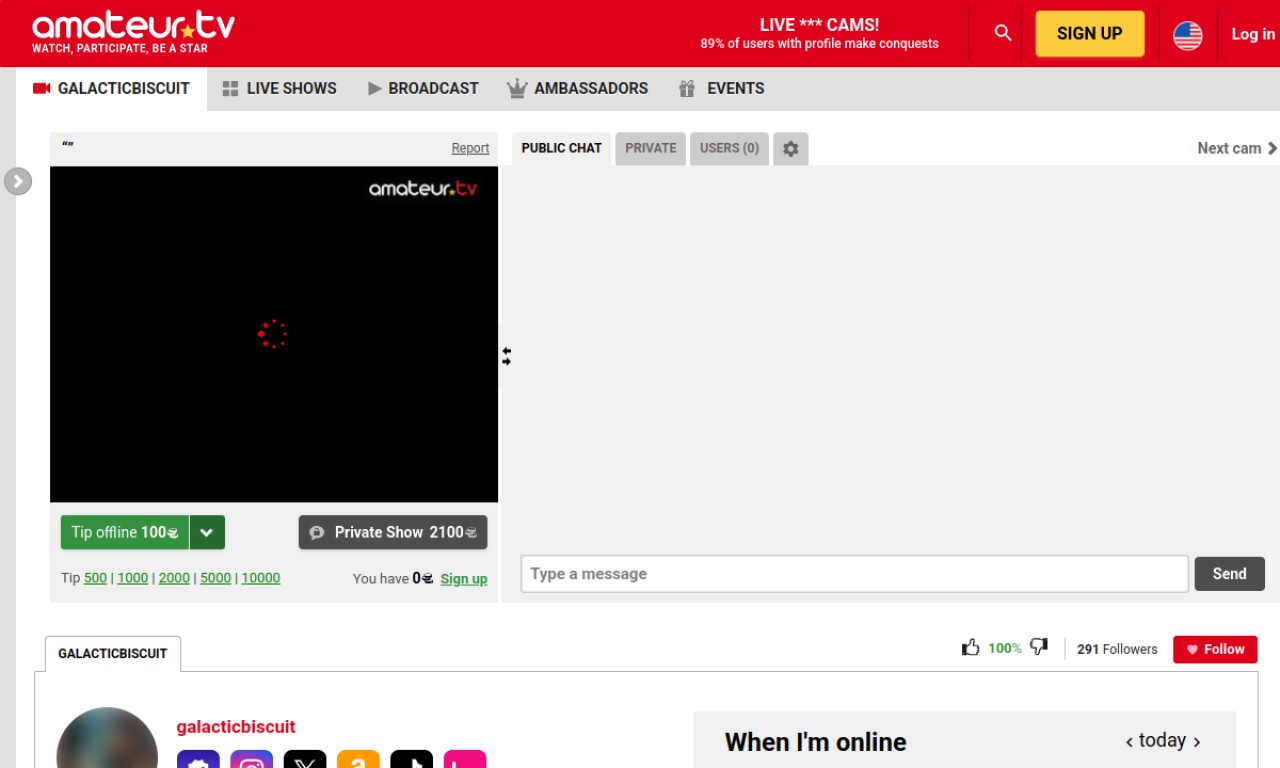Open the Instagram profile icon

coord(252,760)
